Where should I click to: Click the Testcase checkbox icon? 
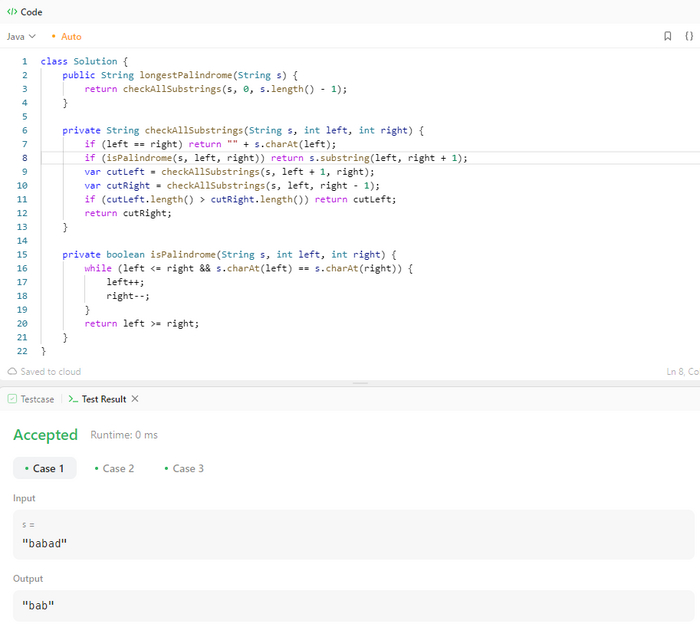click(x=13, y=399)
